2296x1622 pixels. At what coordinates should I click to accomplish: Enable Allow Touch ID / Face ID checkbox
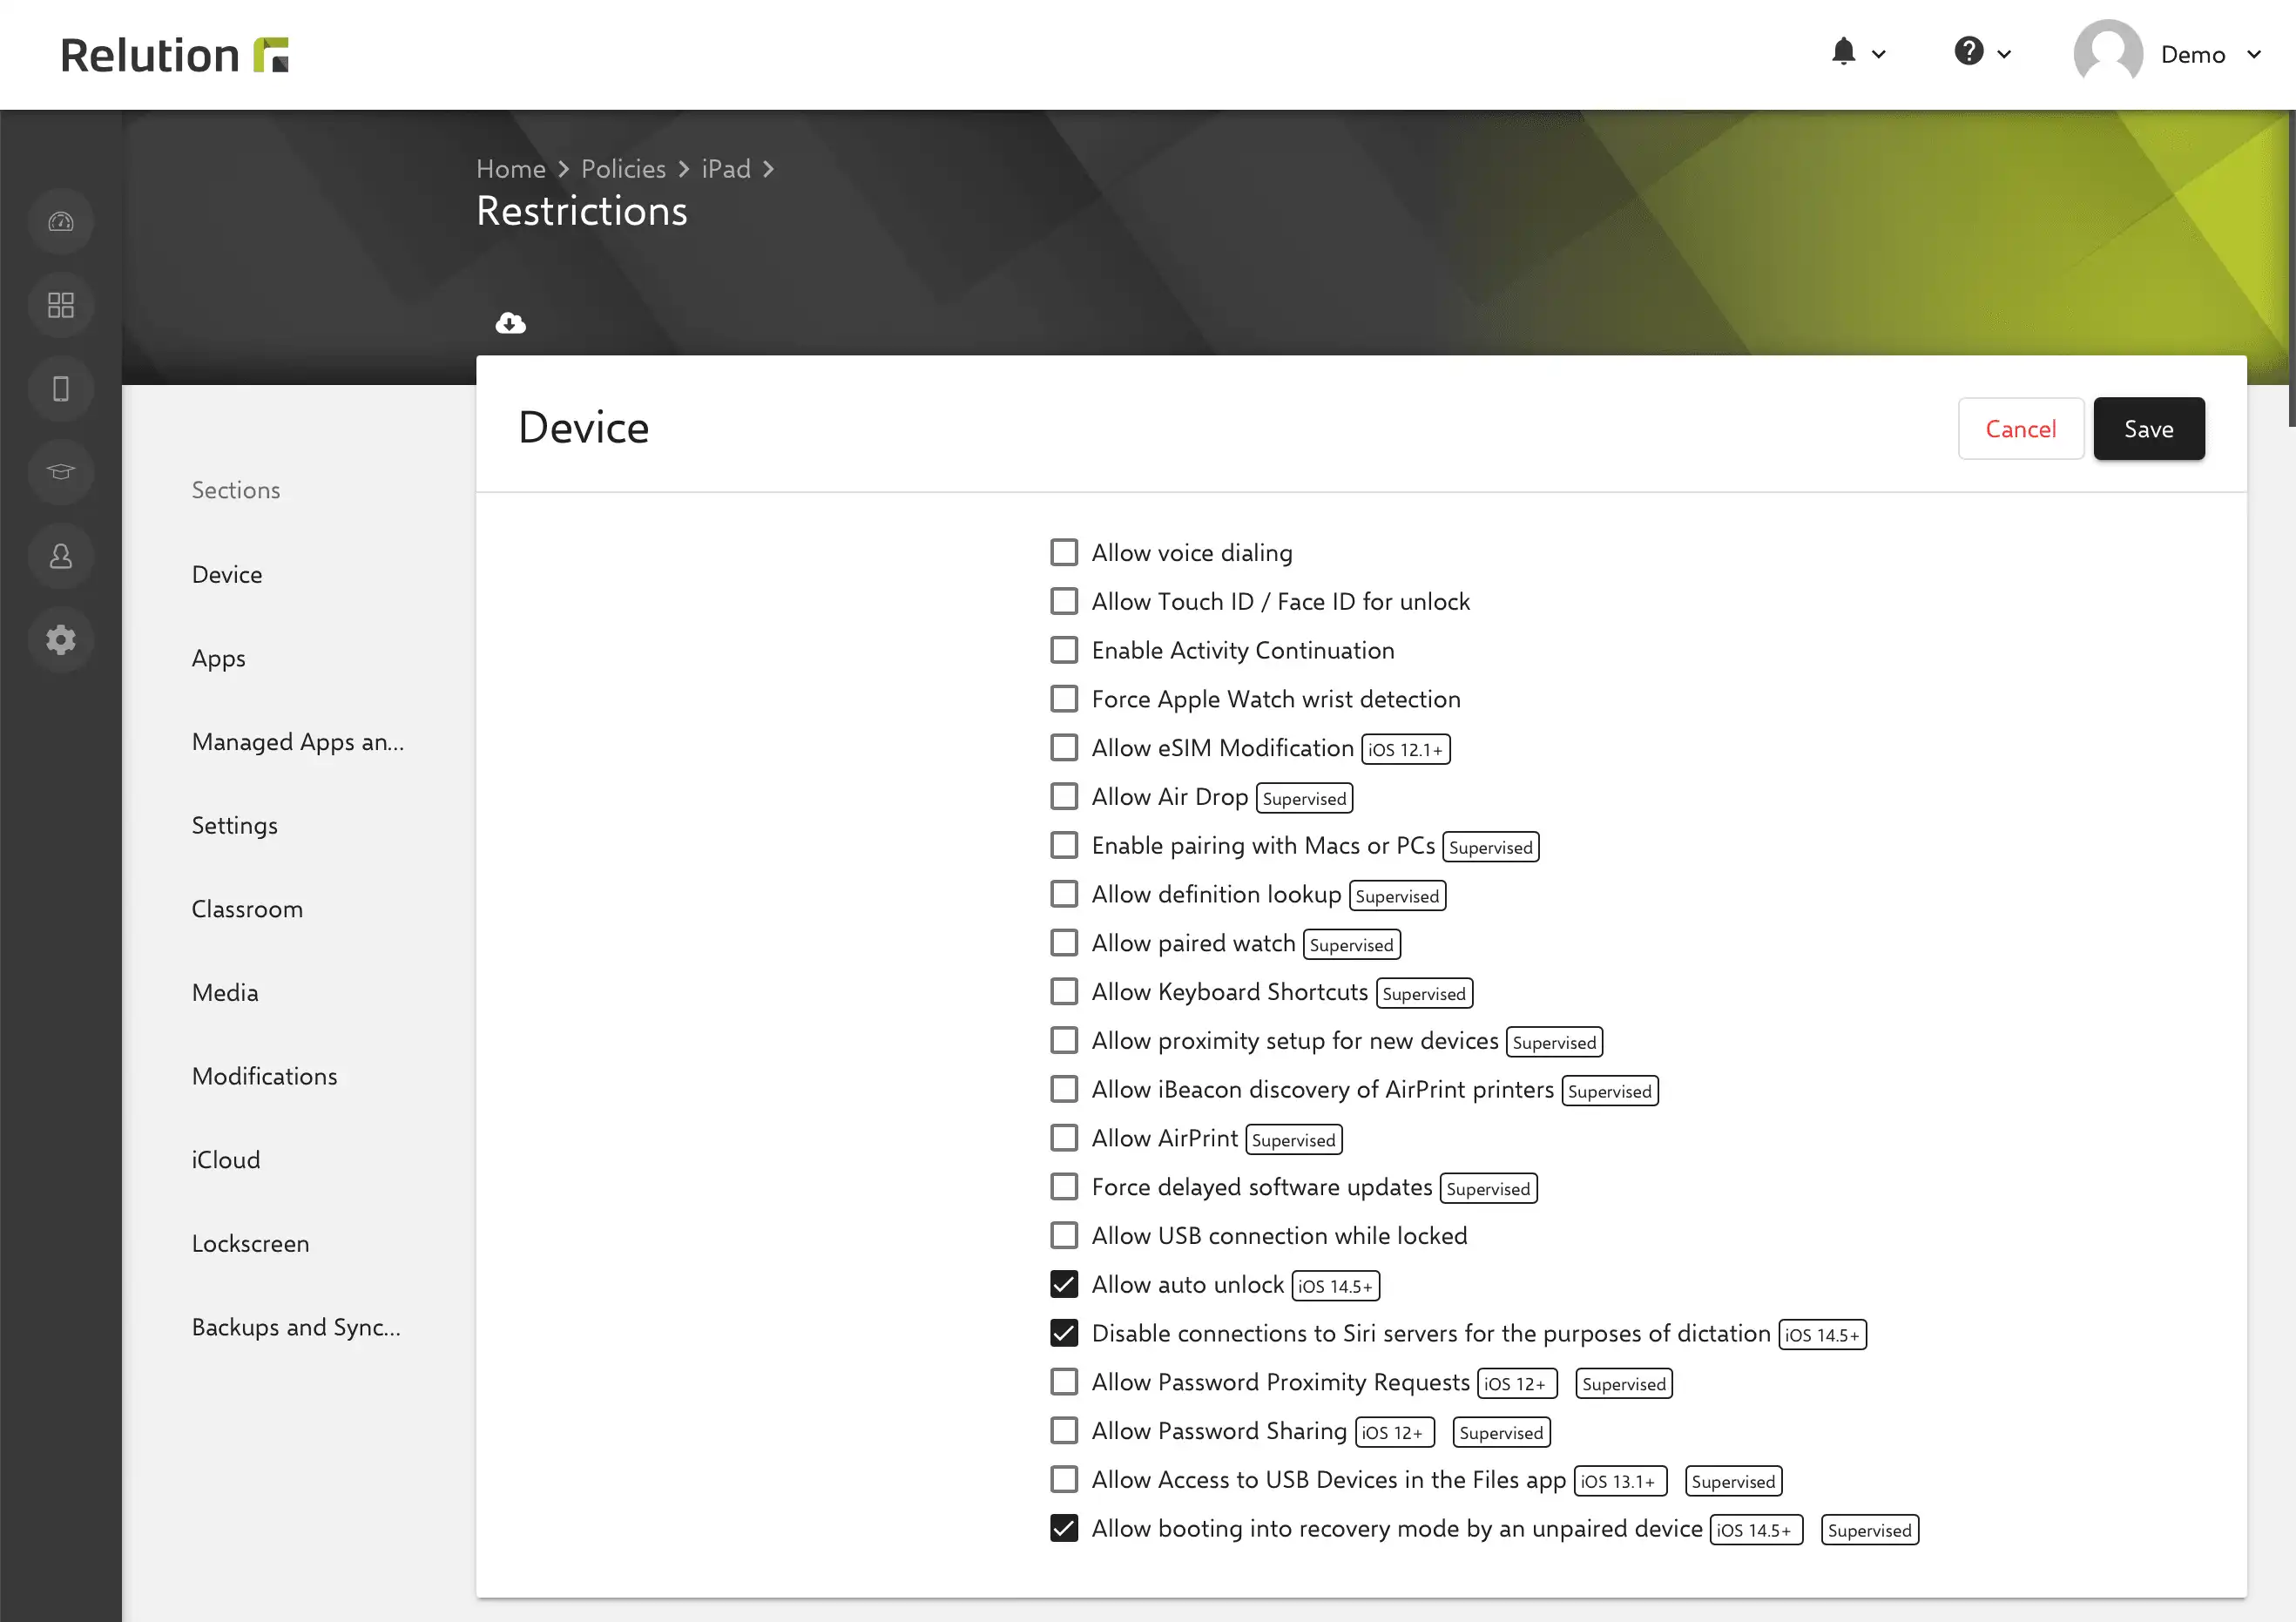tap(1064, 601)
